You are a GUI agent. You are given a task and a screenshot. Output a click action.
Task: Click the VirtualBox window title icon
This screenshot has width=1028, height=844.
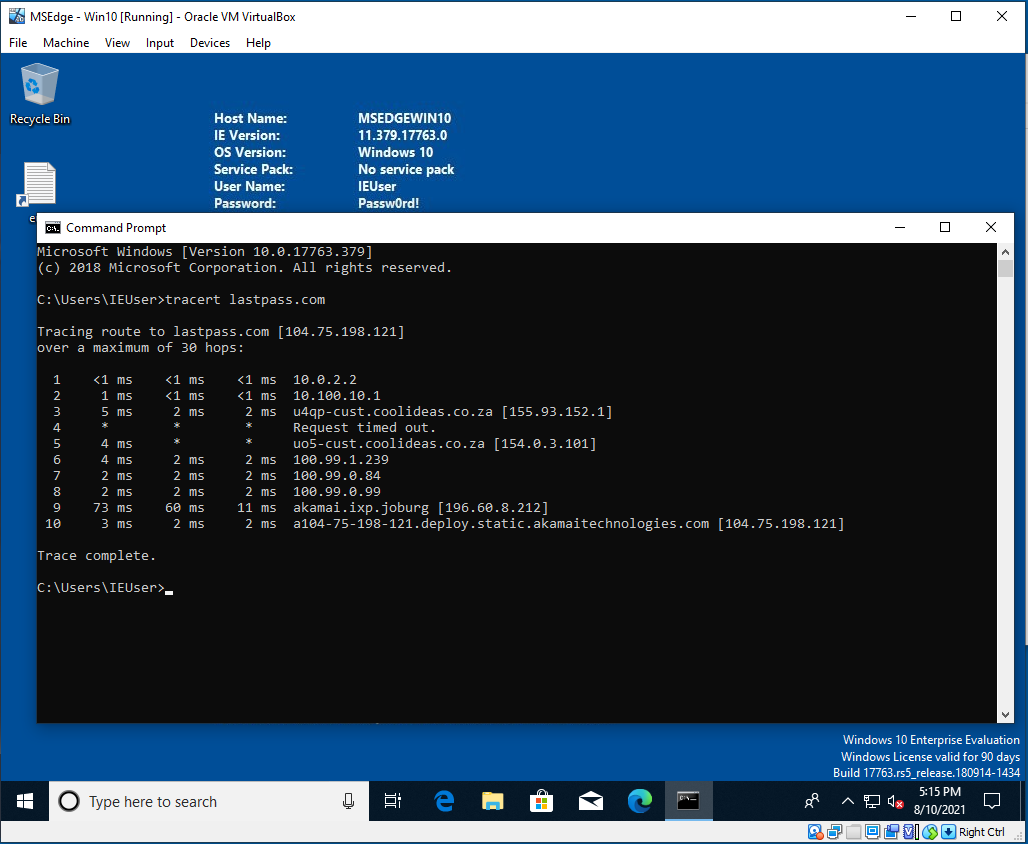pyautogui.click(x=16, y=16)
